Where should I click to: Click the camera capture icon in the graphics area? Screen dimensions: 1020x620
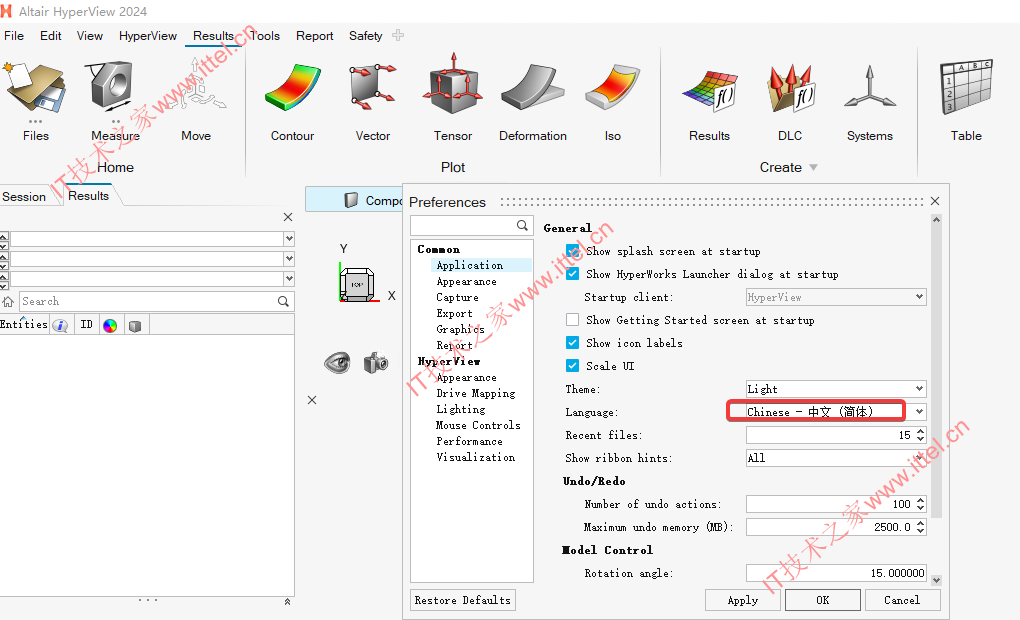(376, 362)
